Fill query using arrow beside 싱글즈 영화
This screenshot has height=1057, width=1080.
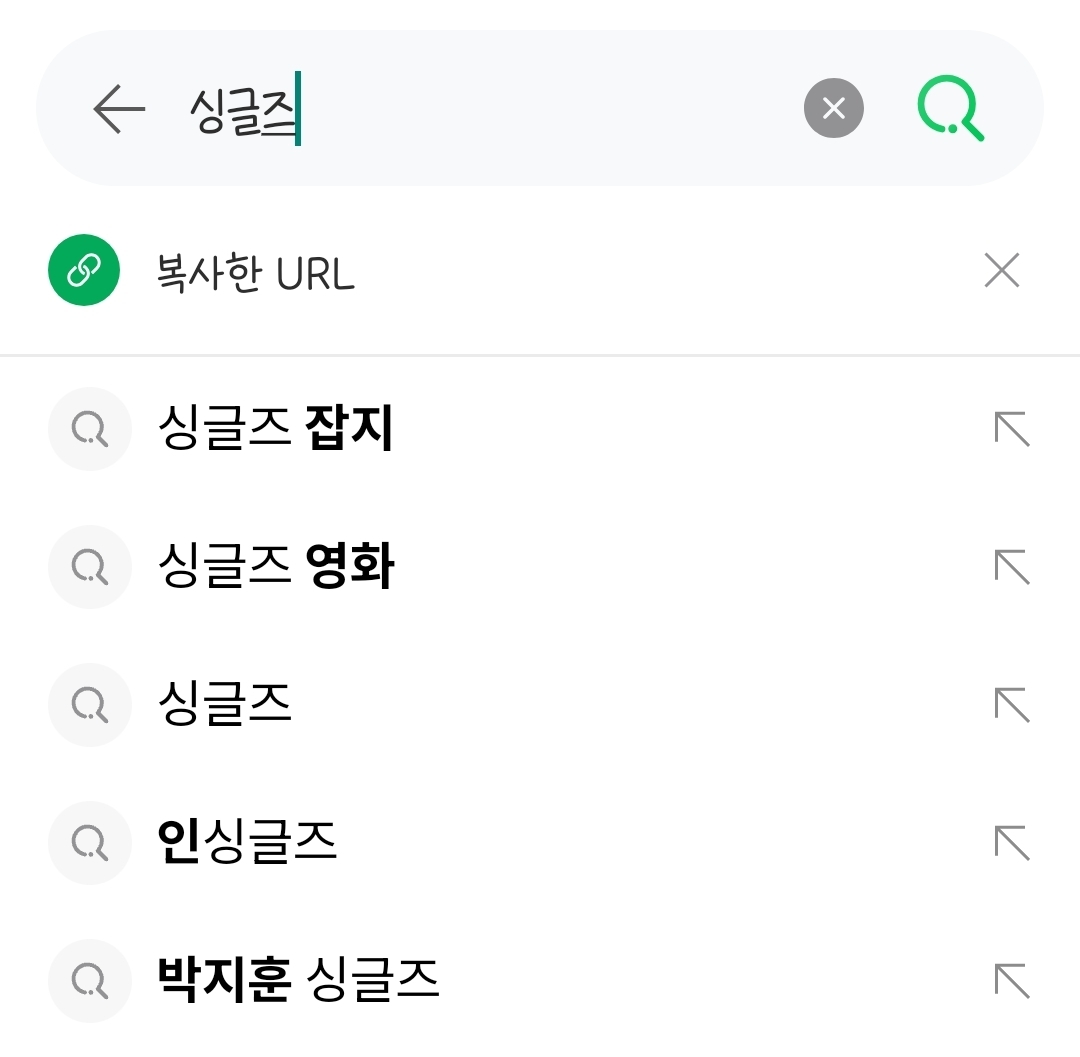[1011, 567]
